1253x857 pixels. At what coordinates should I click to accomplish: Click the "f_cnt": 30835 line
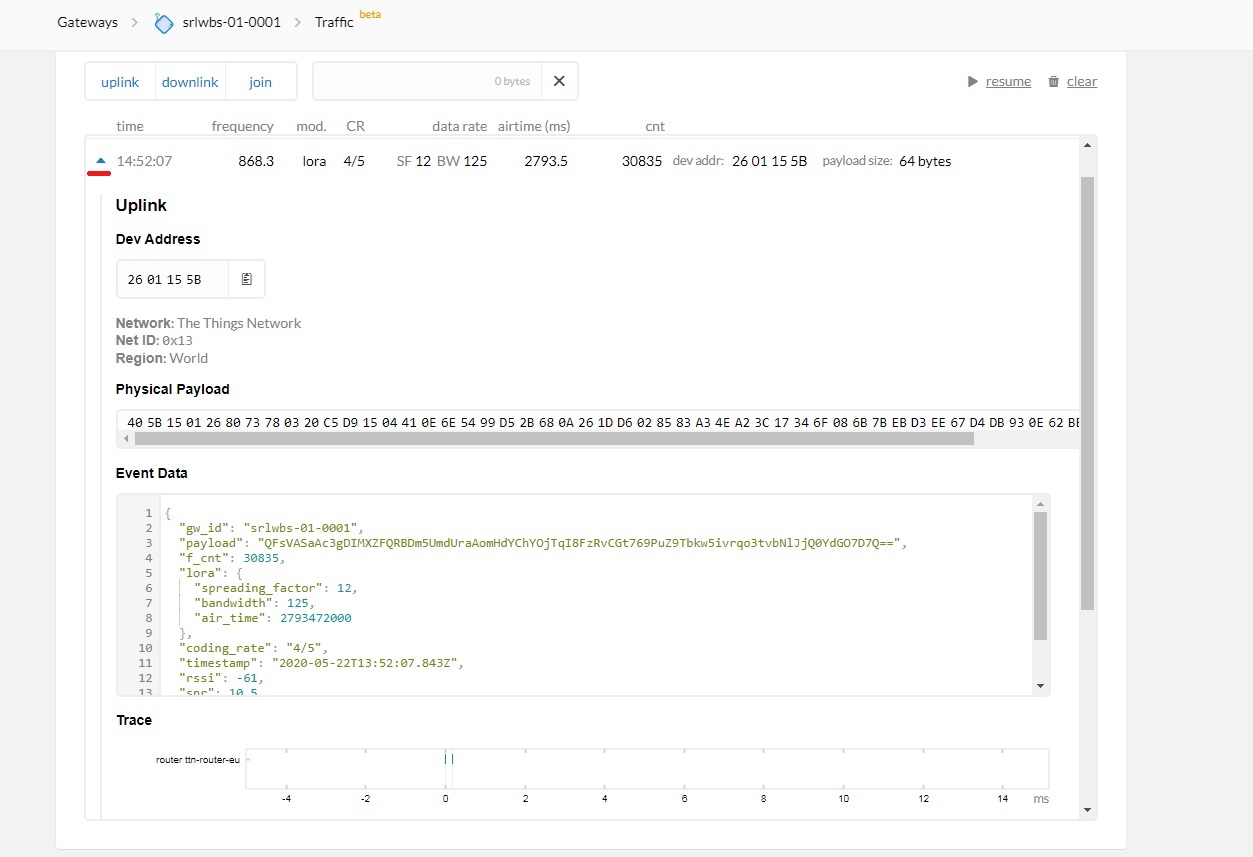(233, 558)
